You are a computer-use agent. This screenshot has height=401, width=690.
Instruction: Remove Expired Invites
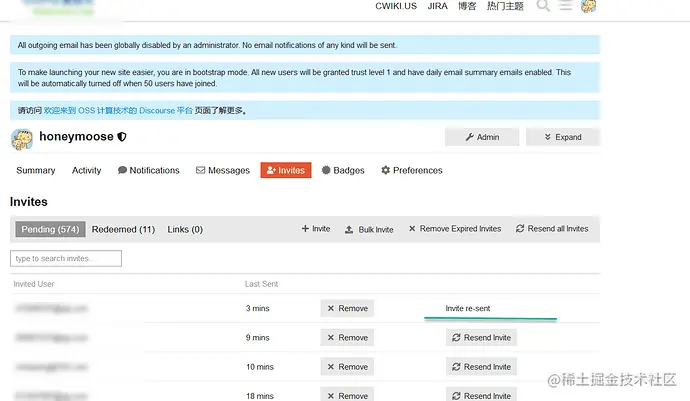[455, 229]
